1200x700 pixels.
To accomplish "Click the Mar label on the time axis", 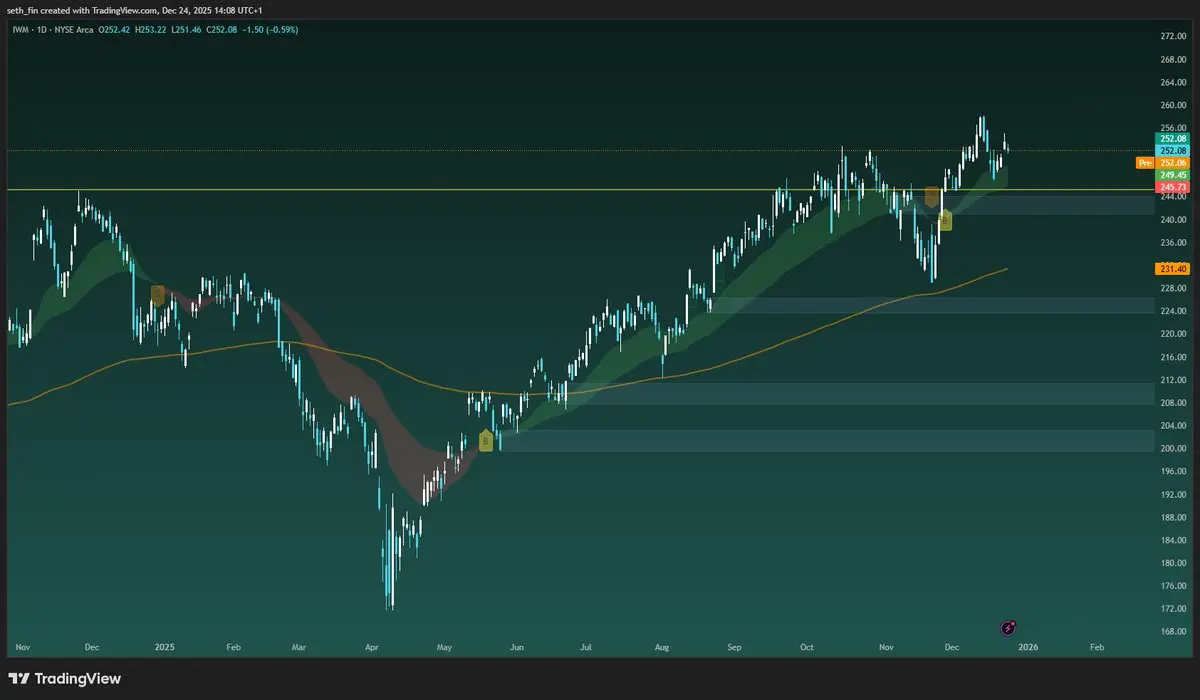I will coord(299,647).
